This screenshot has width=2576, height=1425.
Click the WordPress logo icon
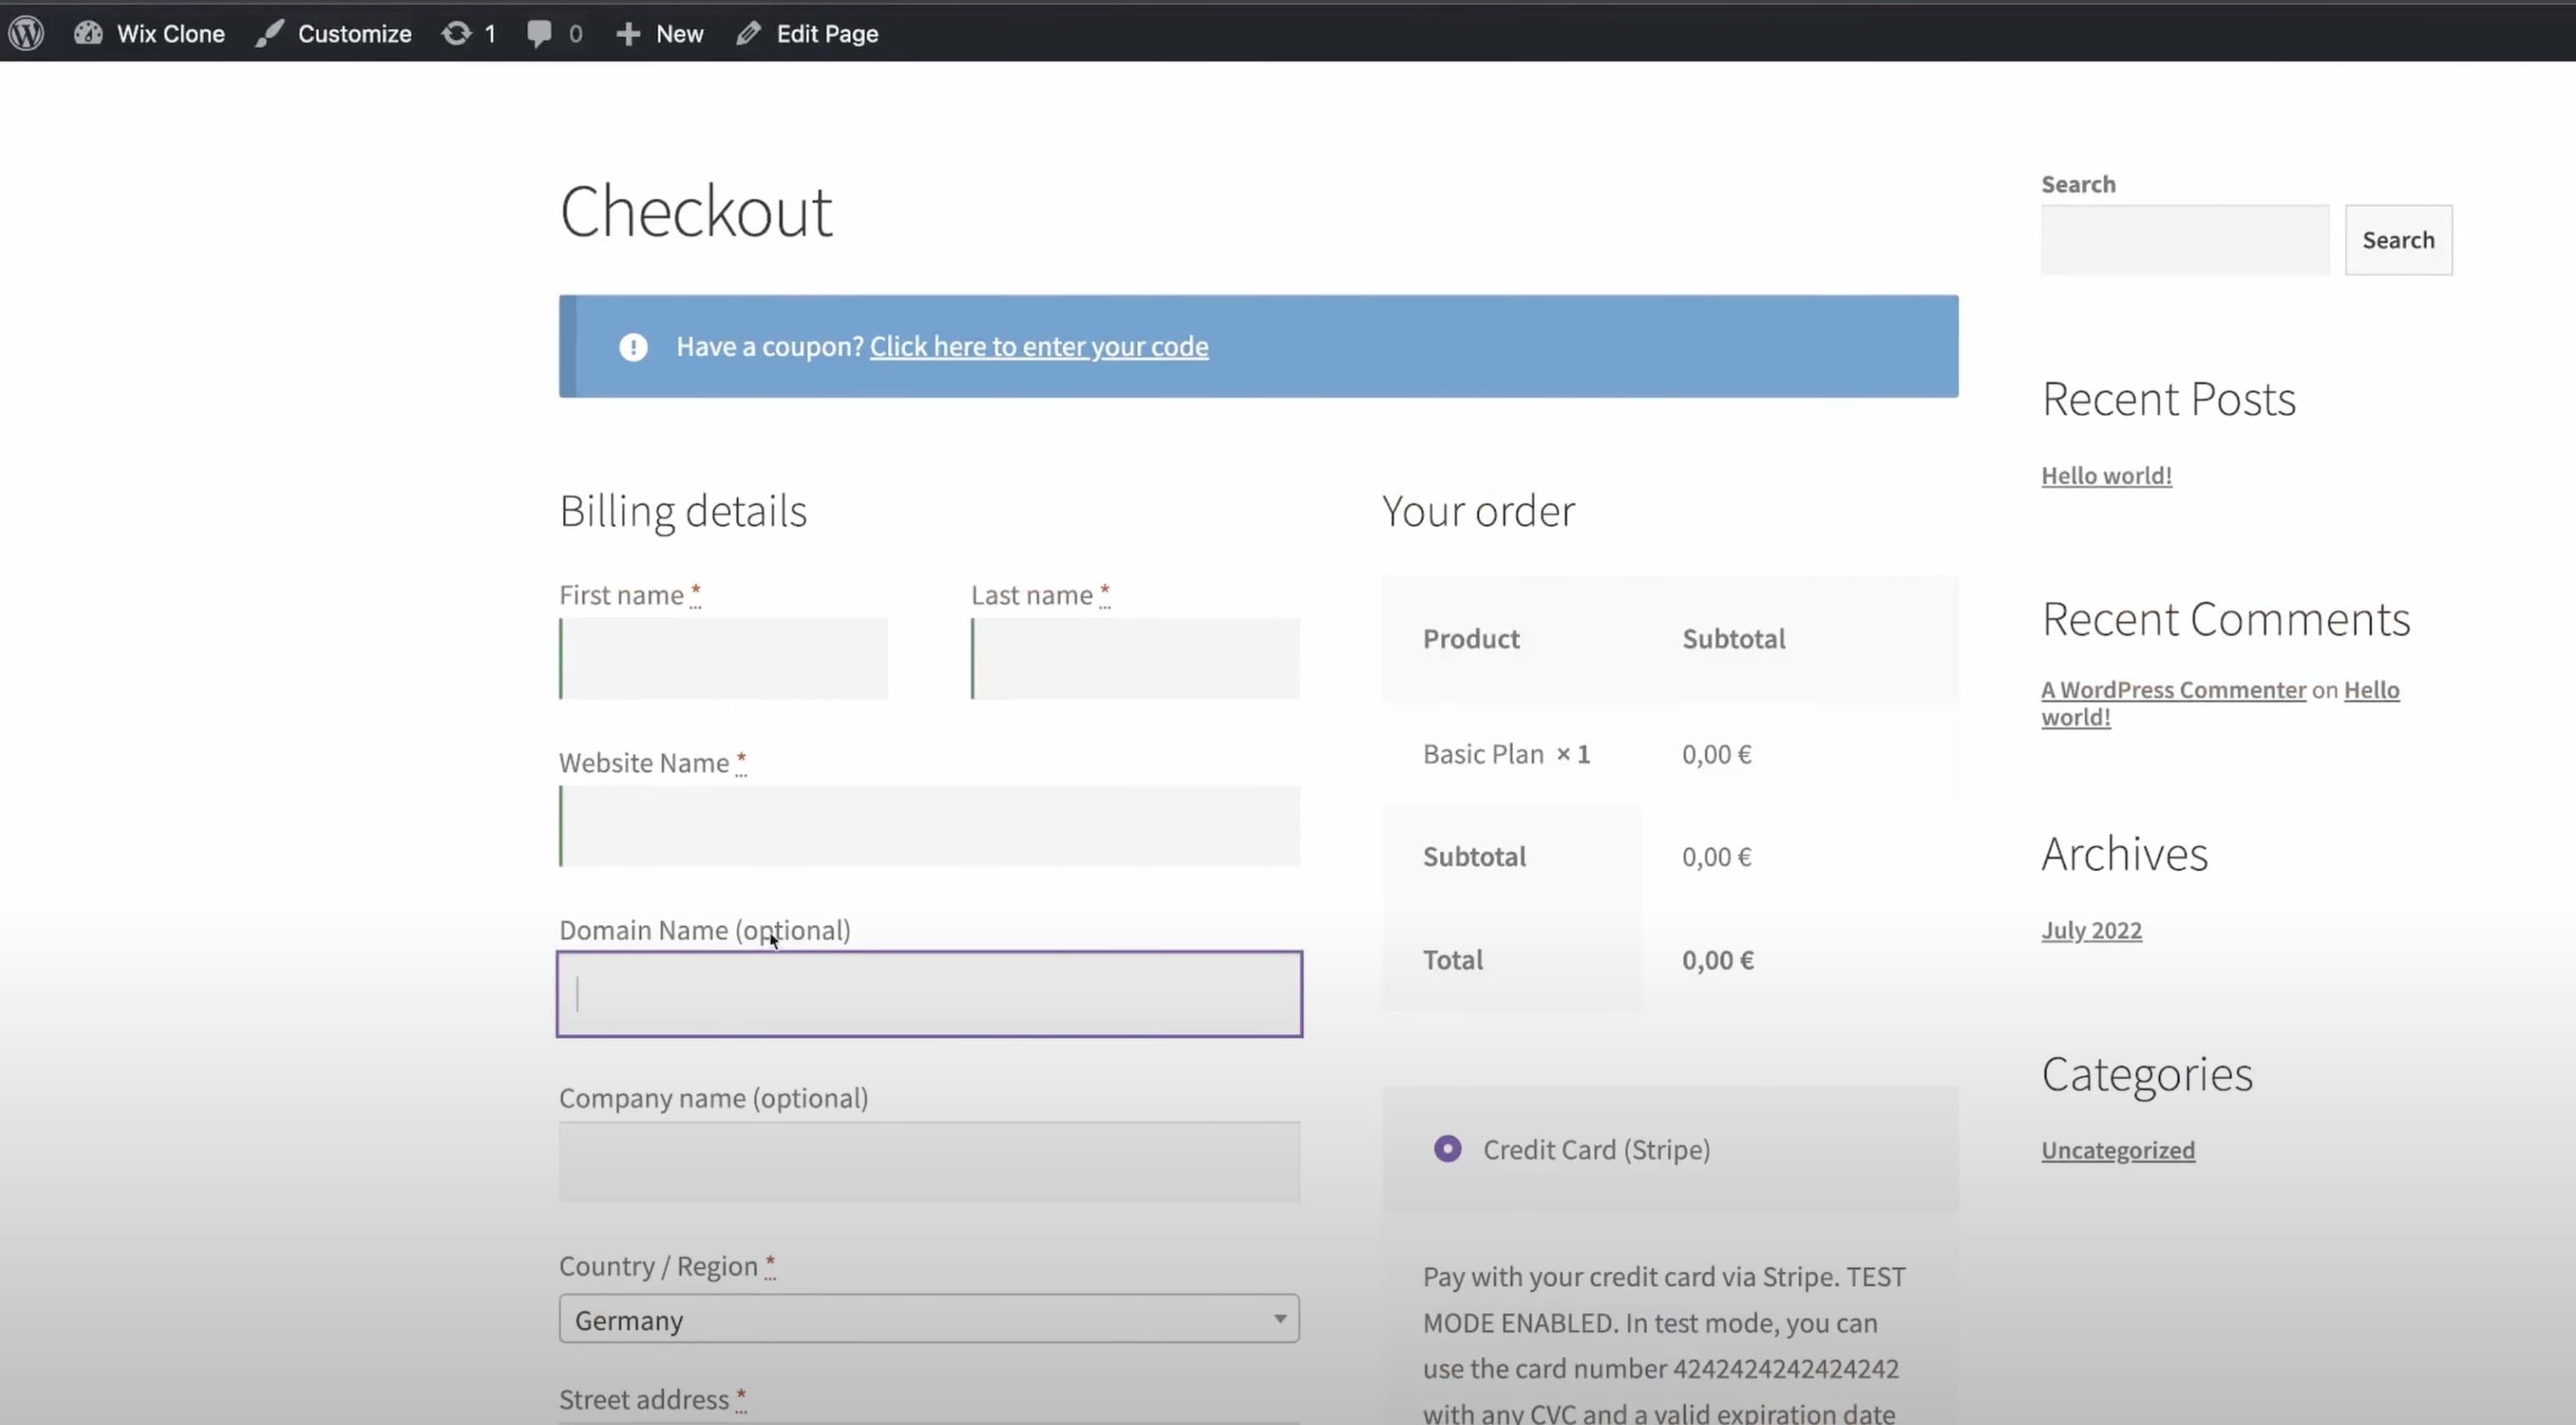(26, 33)
